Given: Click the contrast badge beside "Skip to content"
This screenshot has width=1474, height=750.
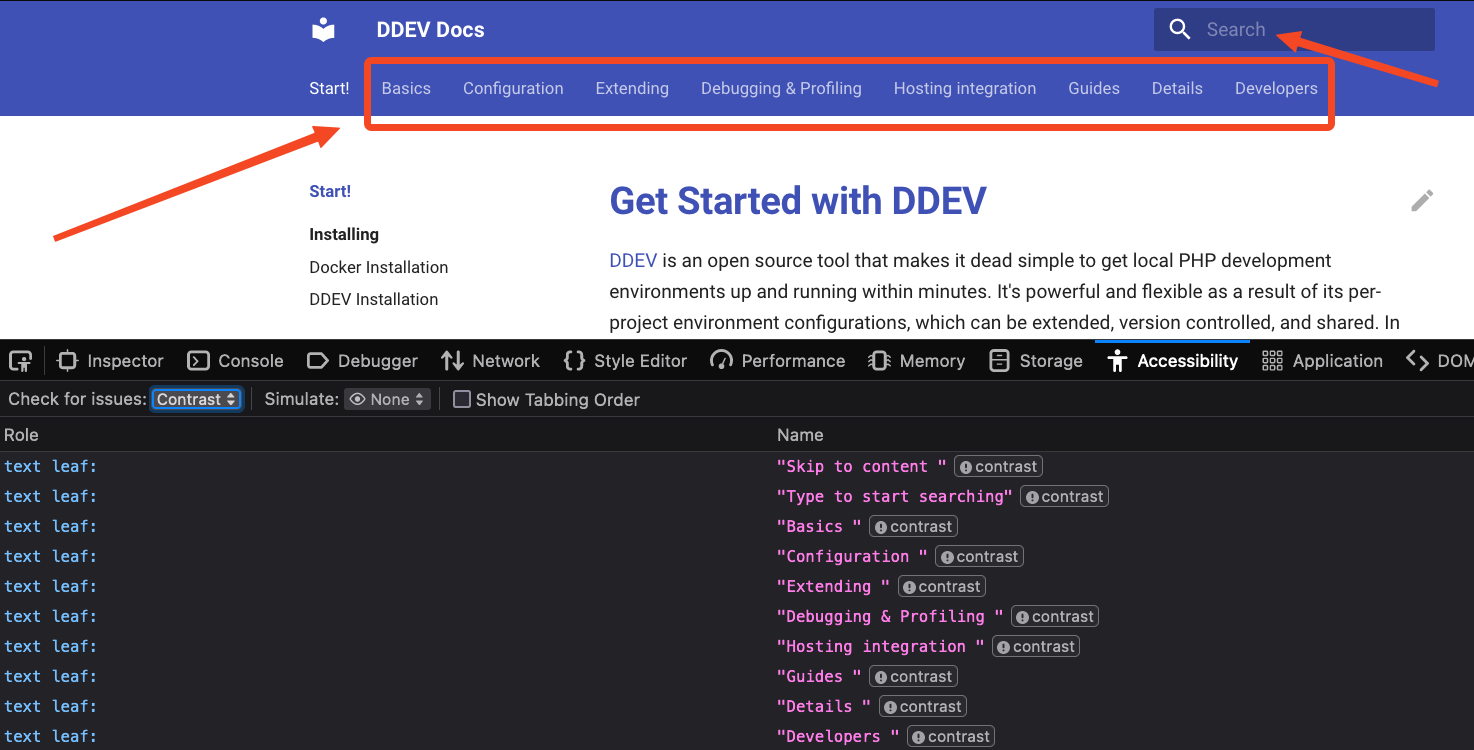Looking at the screenshot, I should 999,467.
